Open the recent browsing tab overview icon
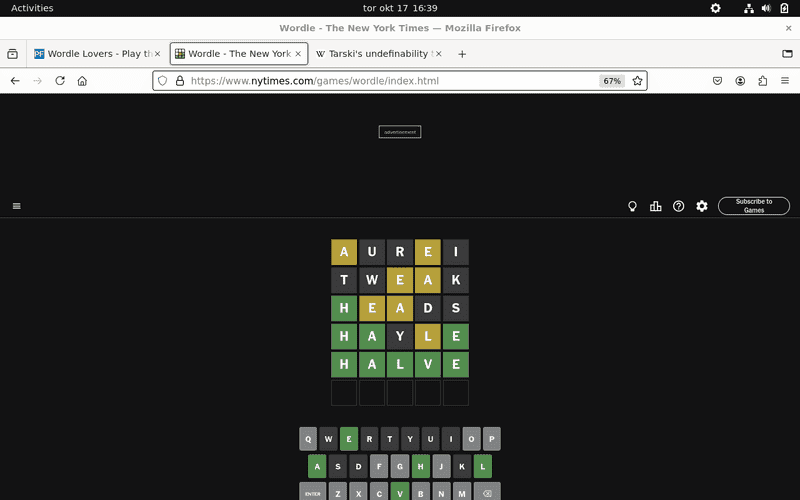Screen dimensions: 800x500 12,54
